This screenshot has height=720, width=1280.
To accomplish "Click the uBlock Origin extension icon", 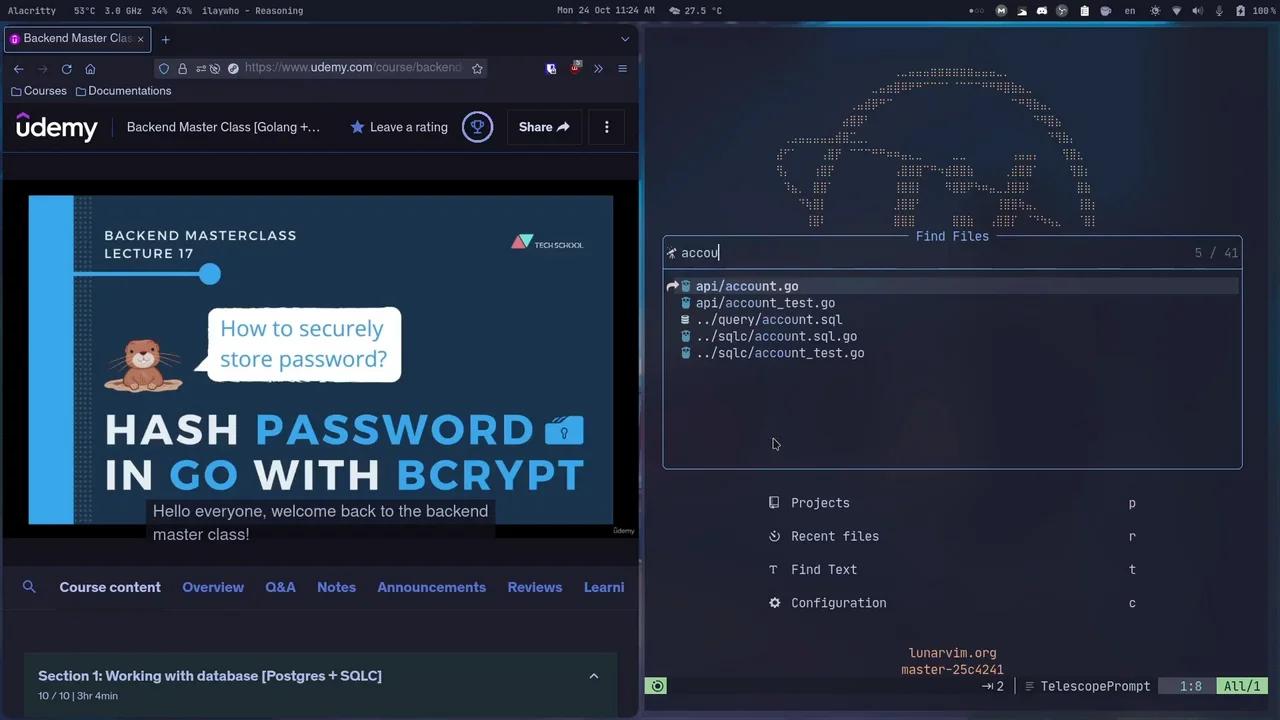I will (576, 68).
